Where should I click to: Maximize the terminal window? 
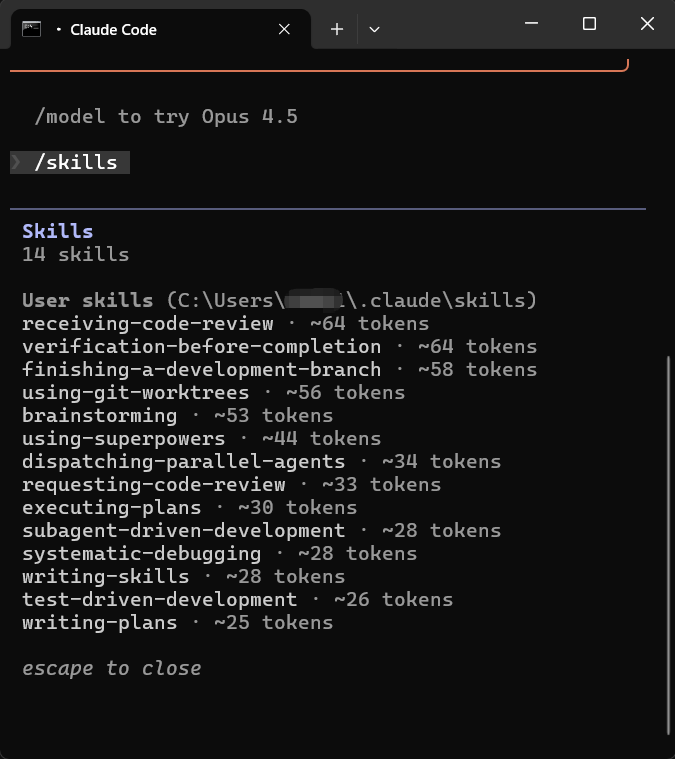coord(589,24)
